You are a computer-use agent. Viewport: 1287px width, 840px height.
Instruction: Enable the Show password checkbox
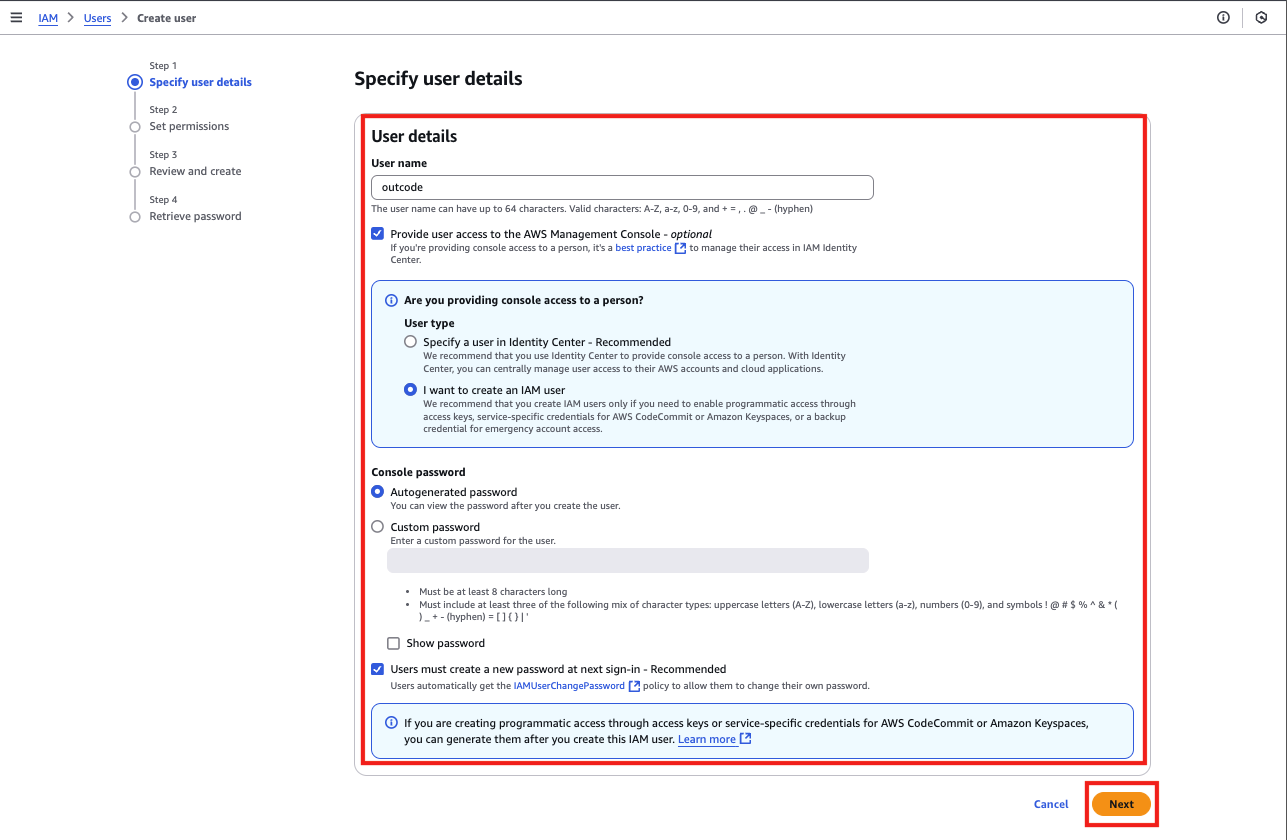(394, 644)
